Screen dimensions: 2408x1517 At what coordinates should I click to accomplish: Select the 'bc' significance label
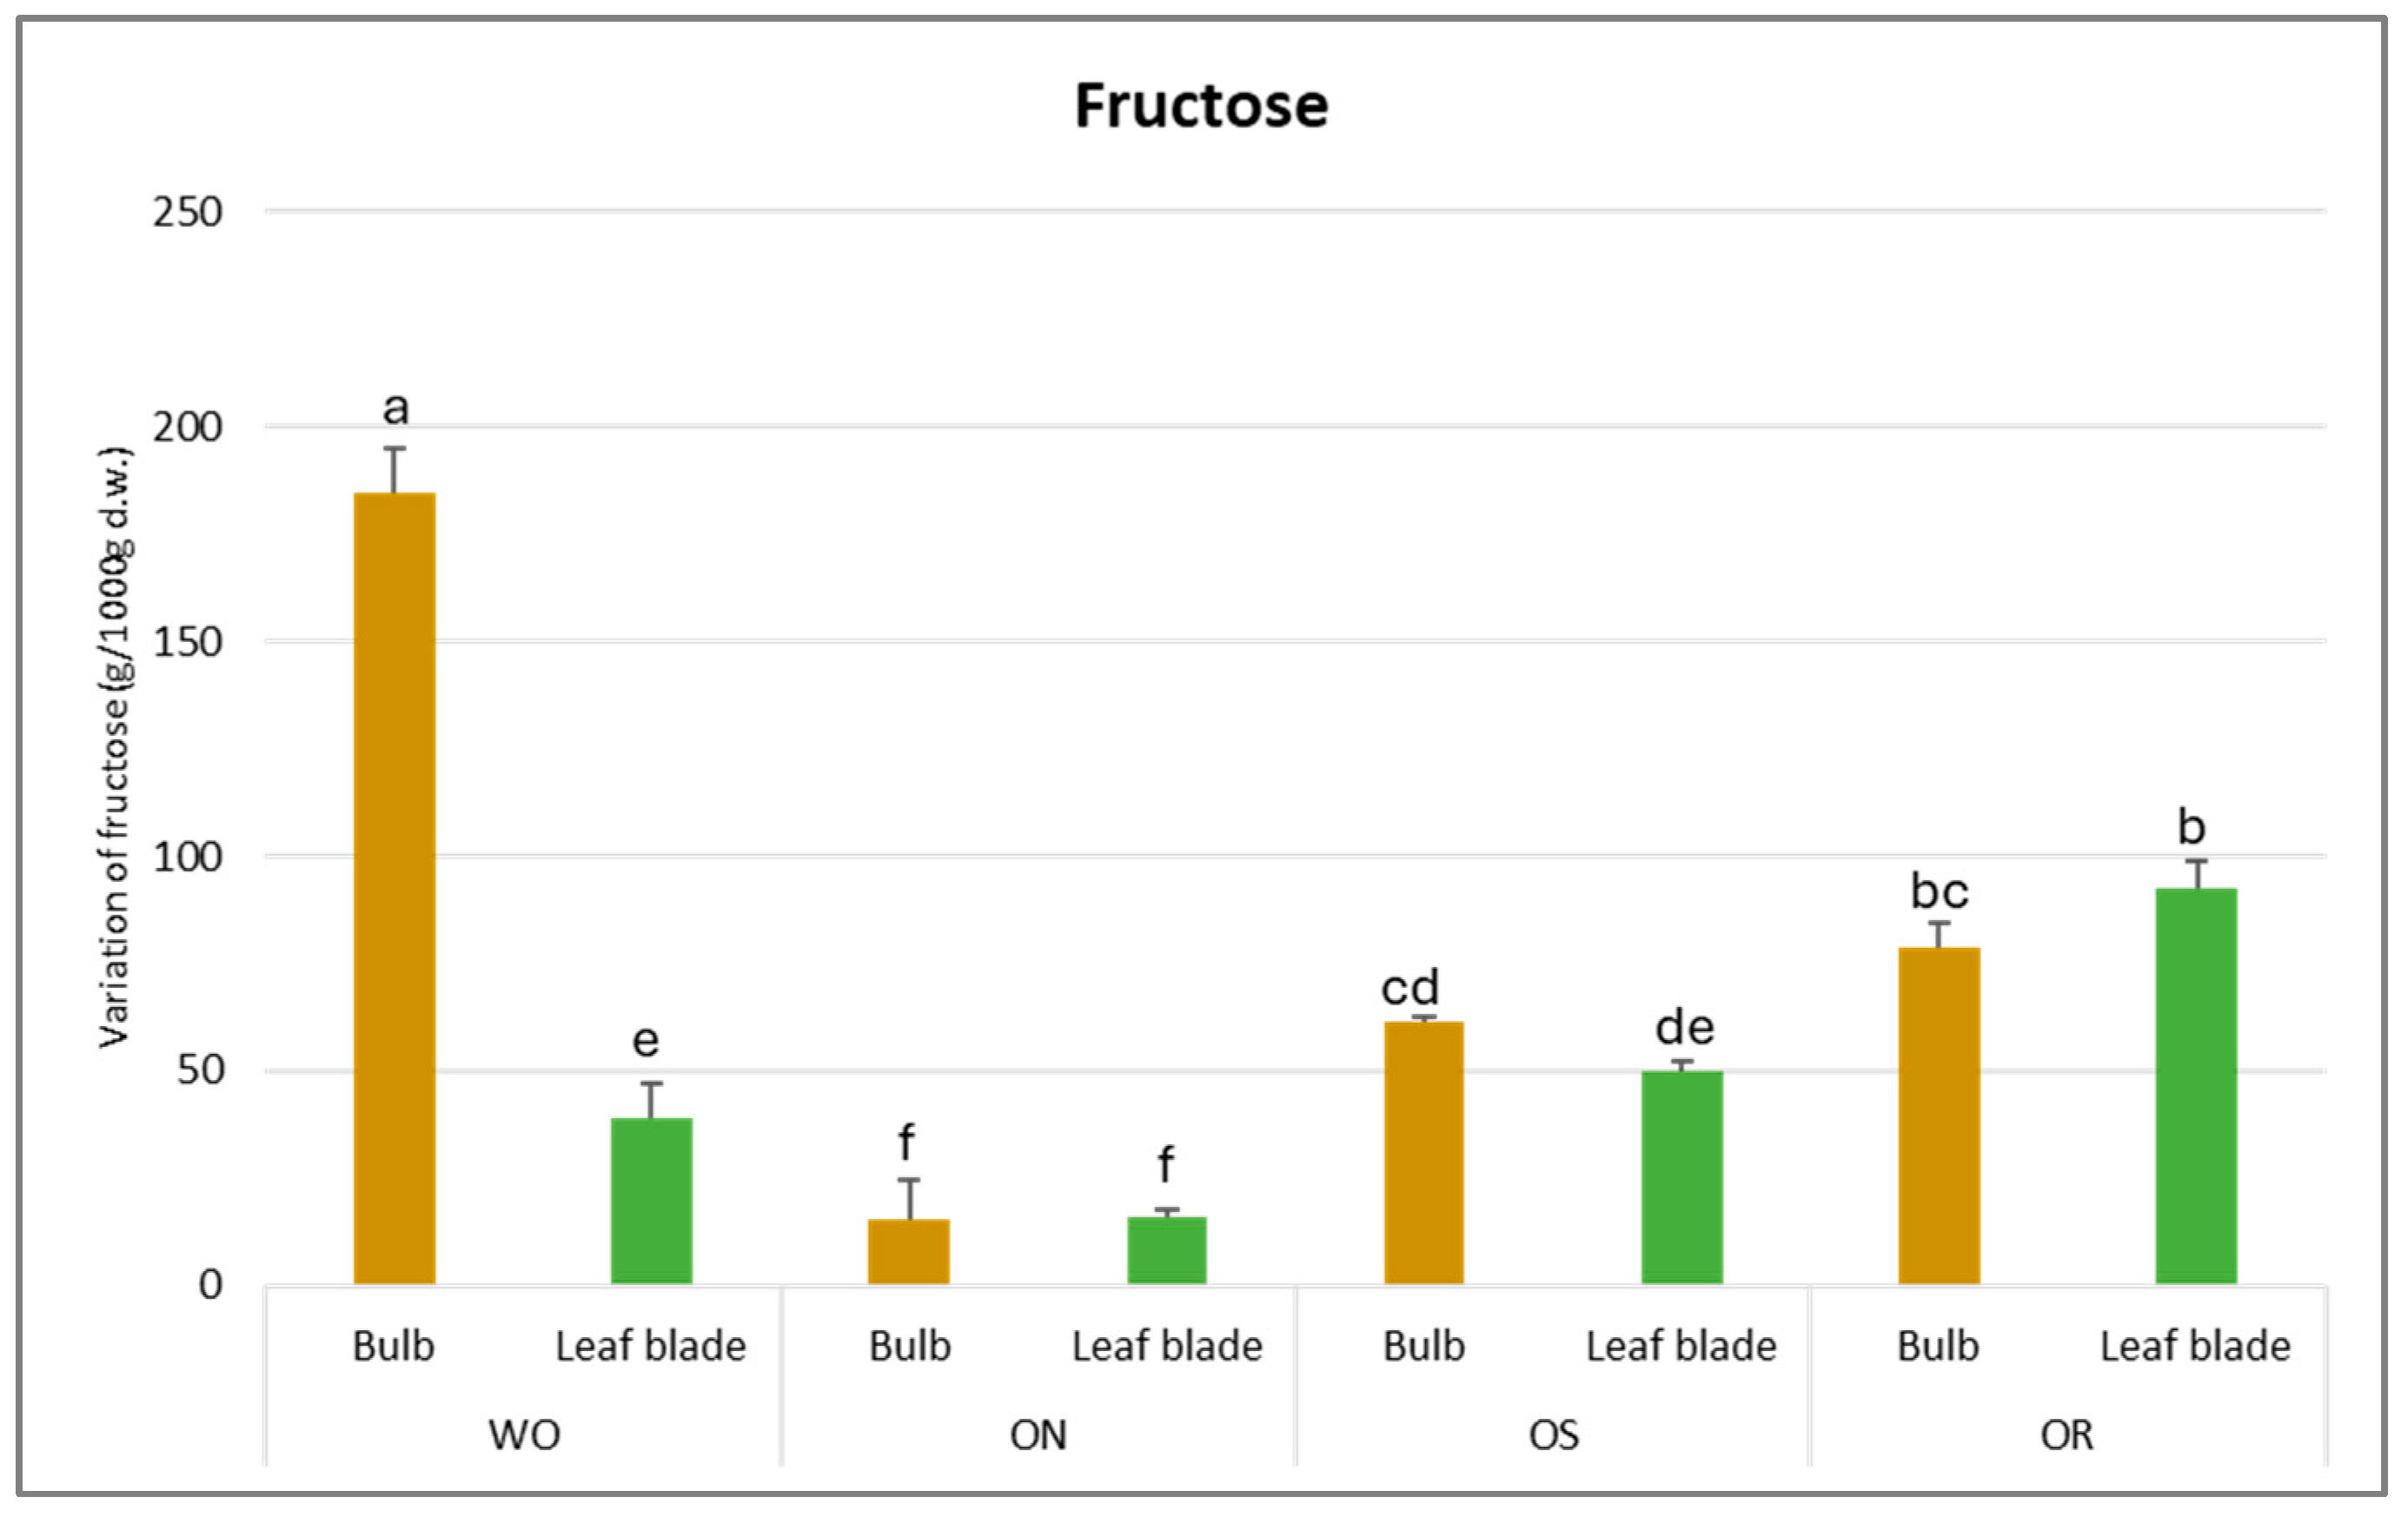(x=1939, y=890)
